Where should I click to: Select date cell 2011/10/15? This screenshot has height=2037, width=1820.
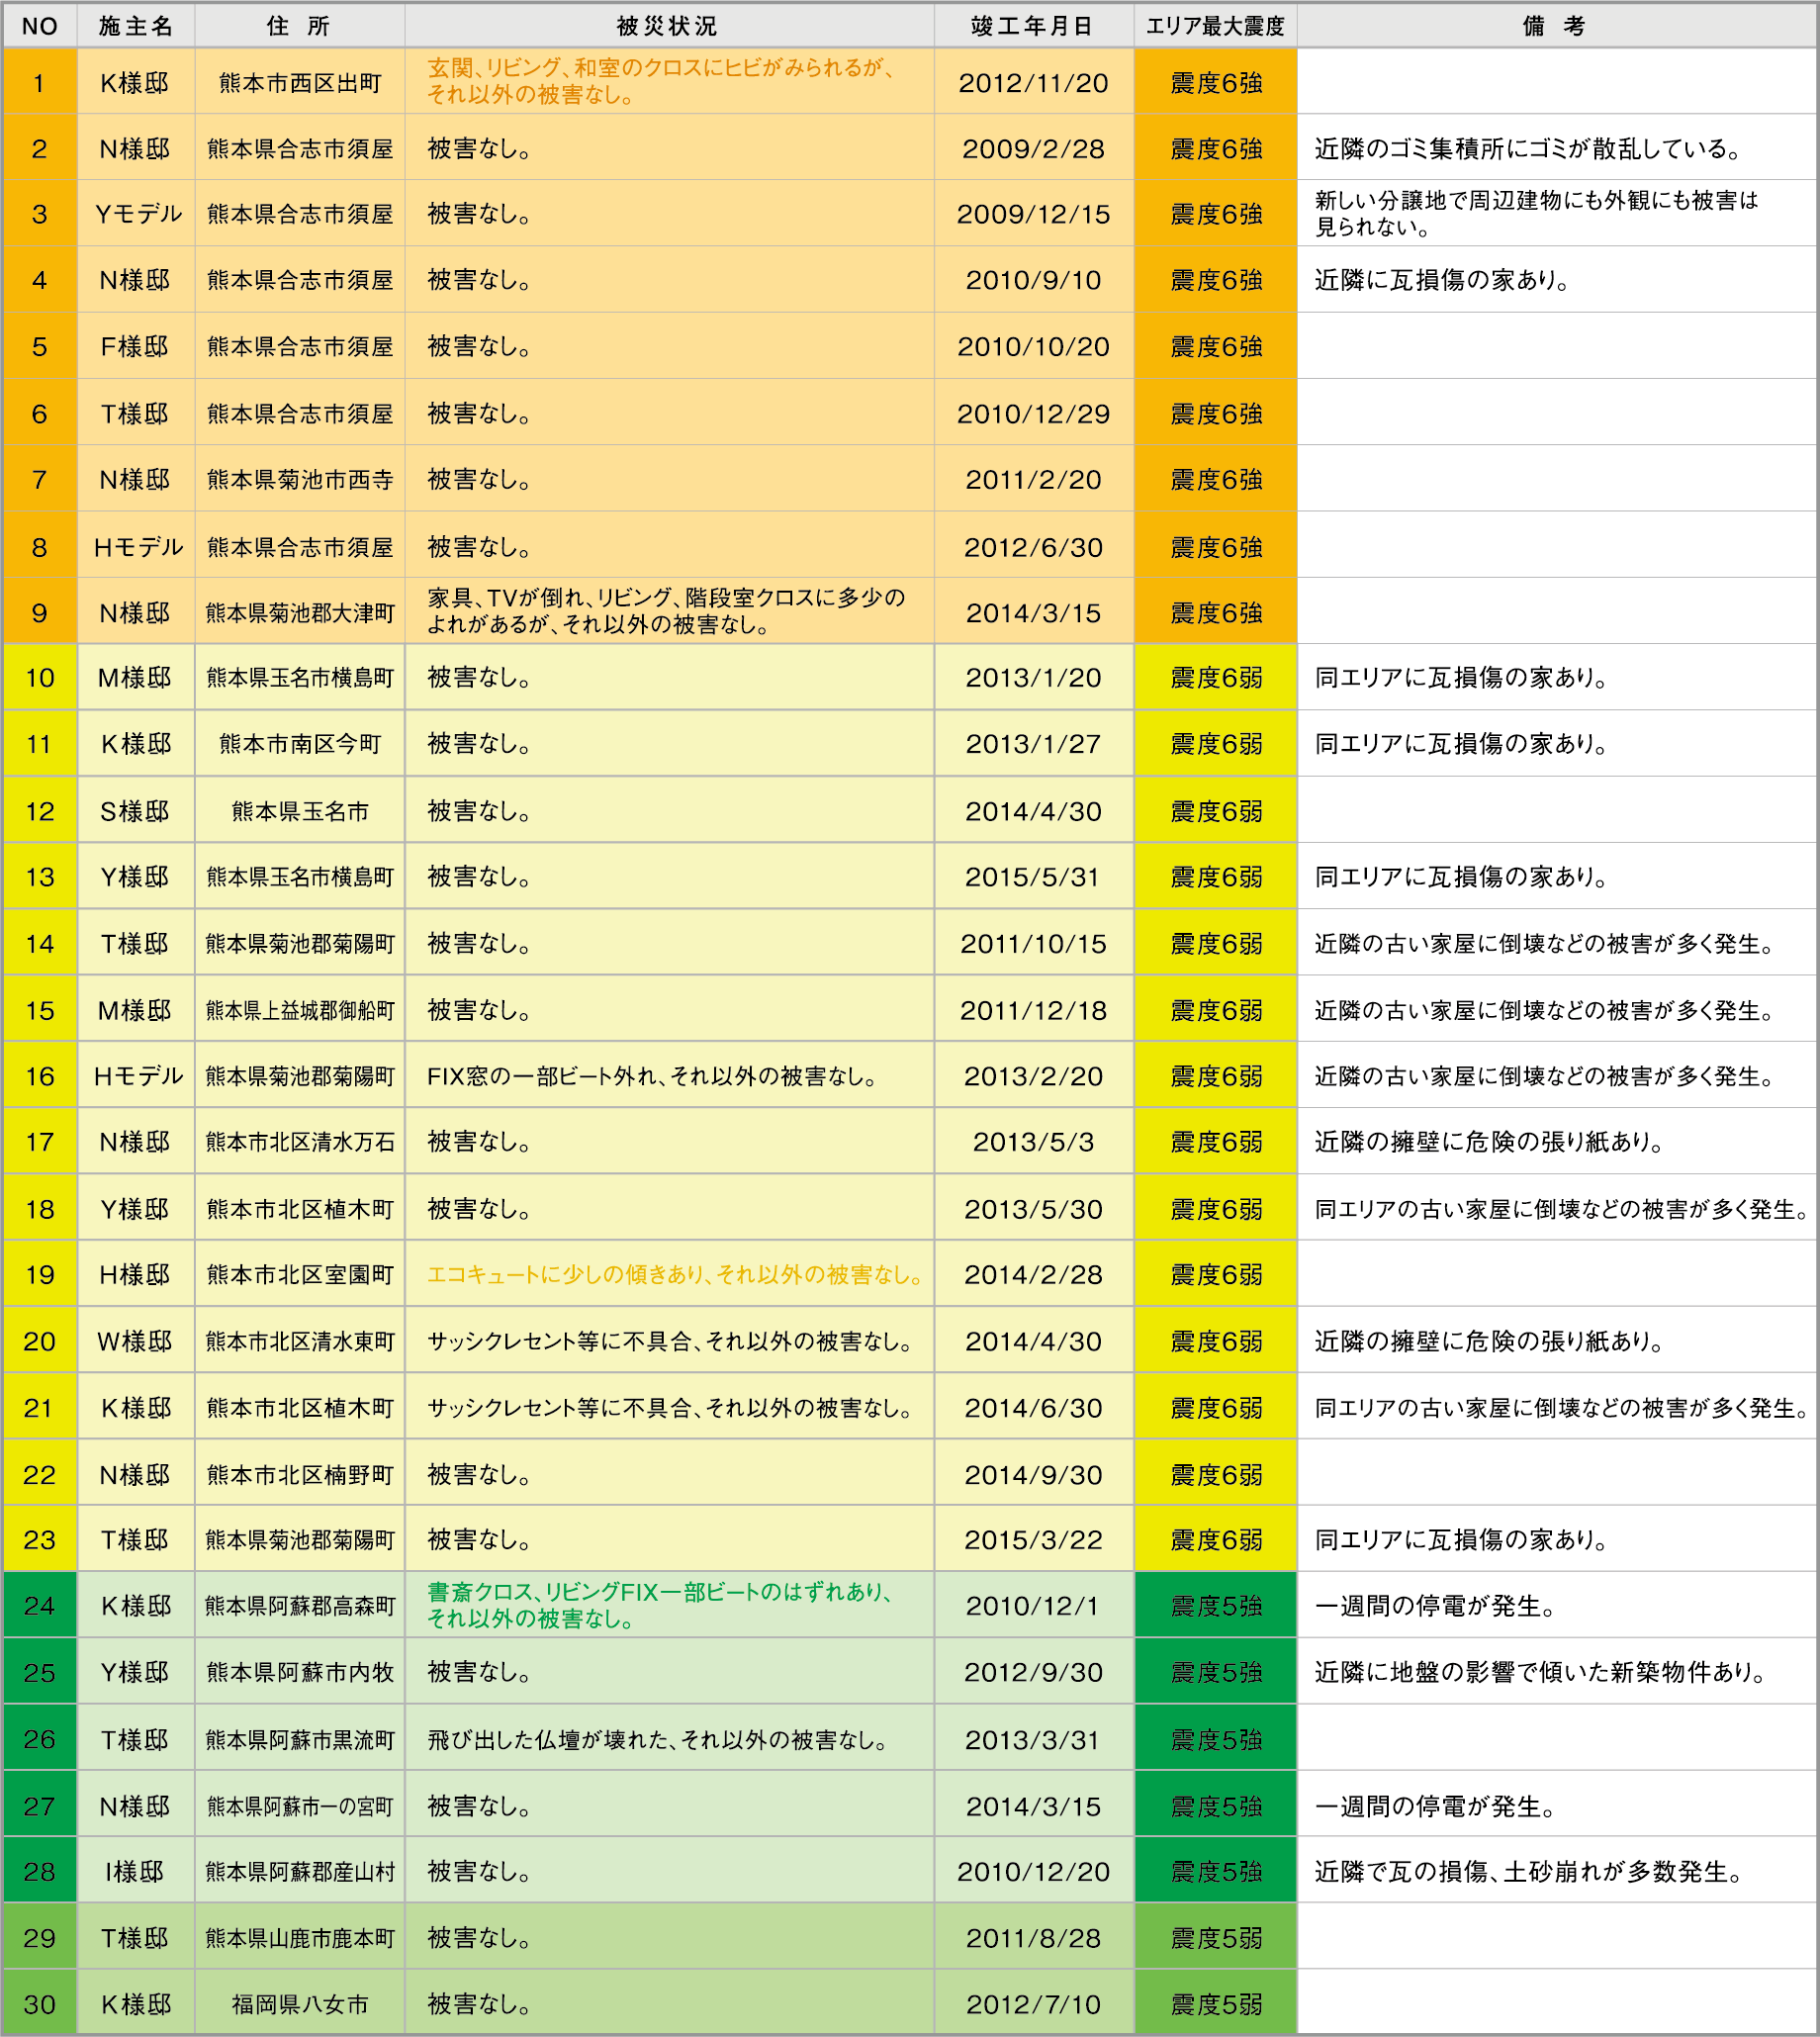tap(1033, 944)
